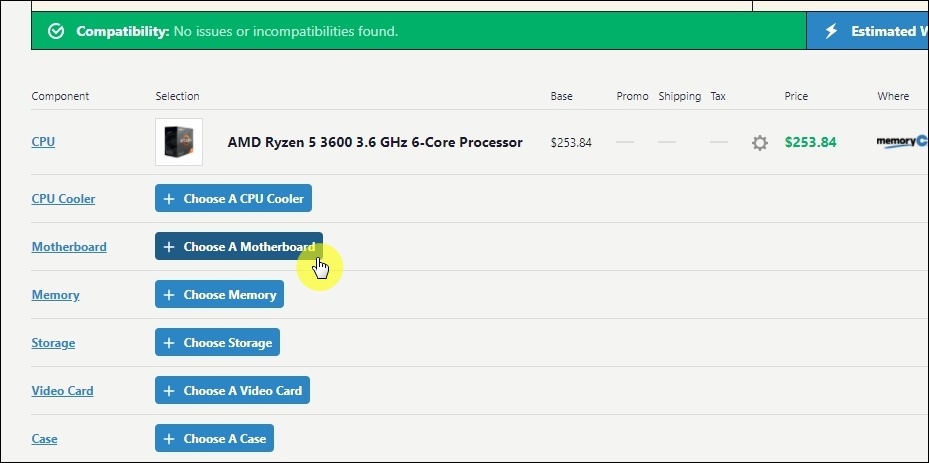Screen dimensions: 929x463
Task: Open the Motherboard component link
Action: coord(69,247)
